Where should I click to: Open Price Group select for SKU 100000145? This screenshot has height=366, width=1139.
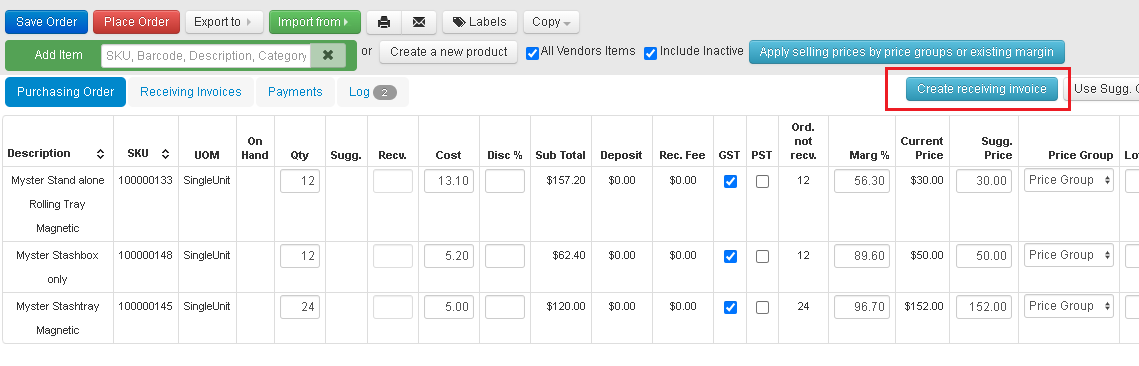(x=1069, y=306)
